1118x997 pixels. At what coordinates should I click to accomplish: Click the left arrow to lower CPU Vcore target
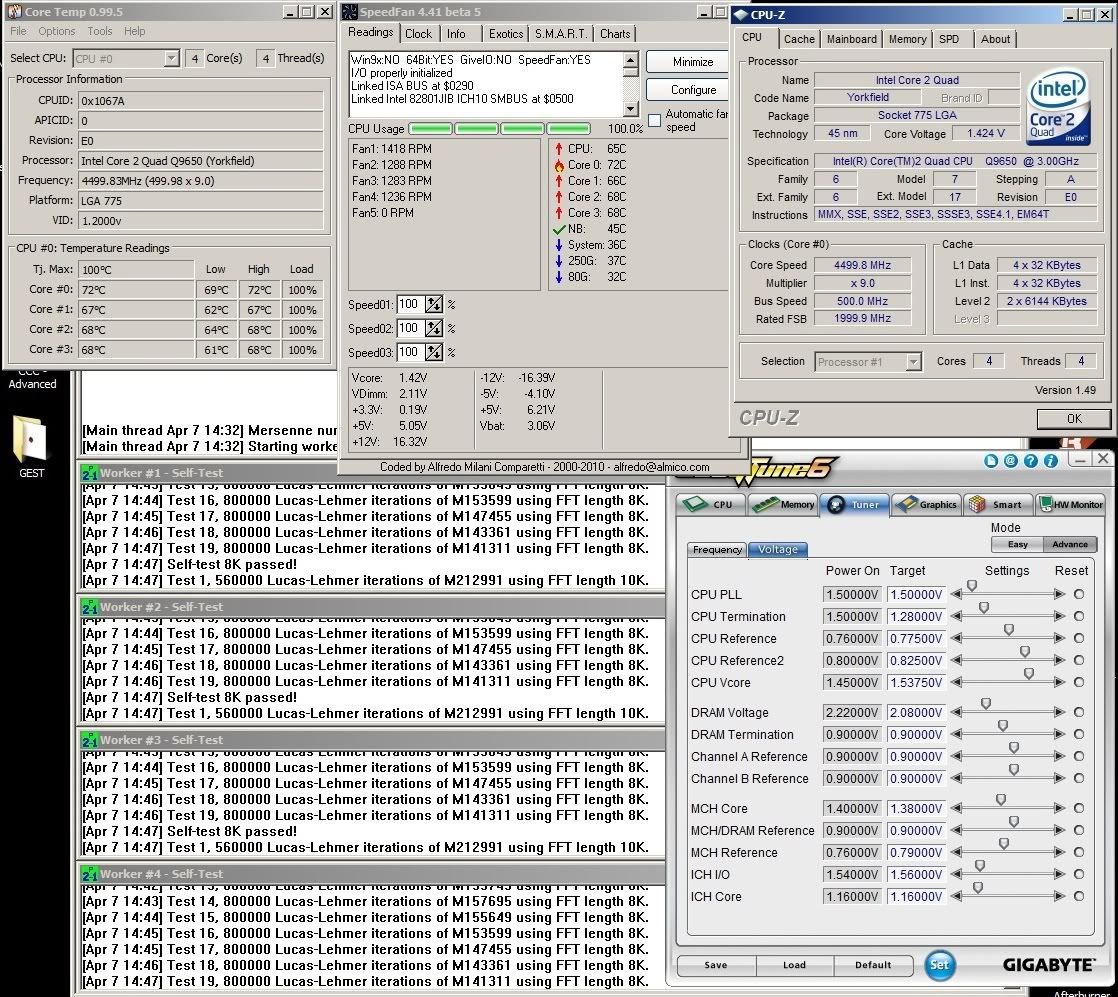click(956, 682)
